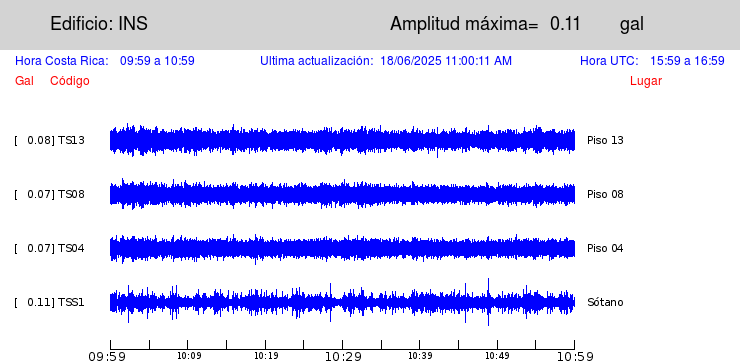Select the [0.08] value for TS13

(x=34, y=140)
